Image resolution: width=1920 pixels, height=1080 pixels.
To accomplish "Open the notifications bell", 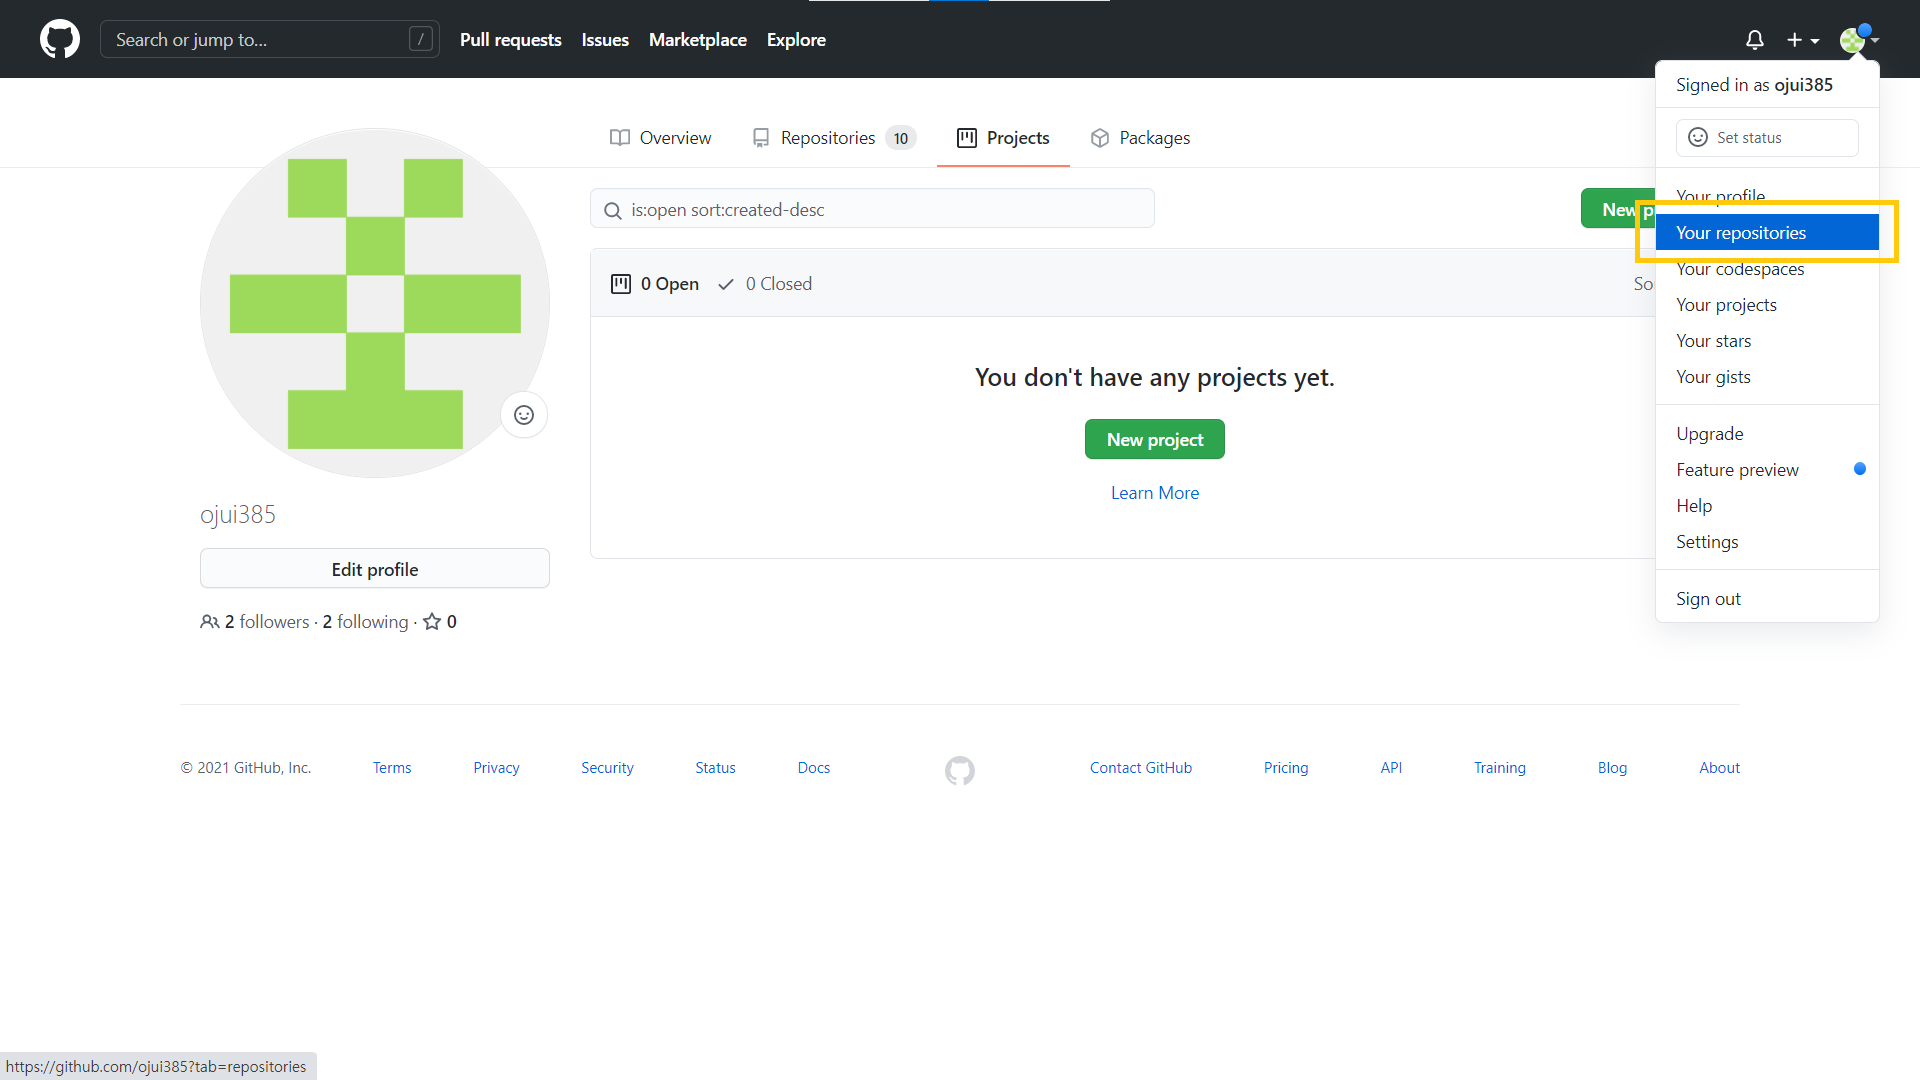I will point(1754,40).
